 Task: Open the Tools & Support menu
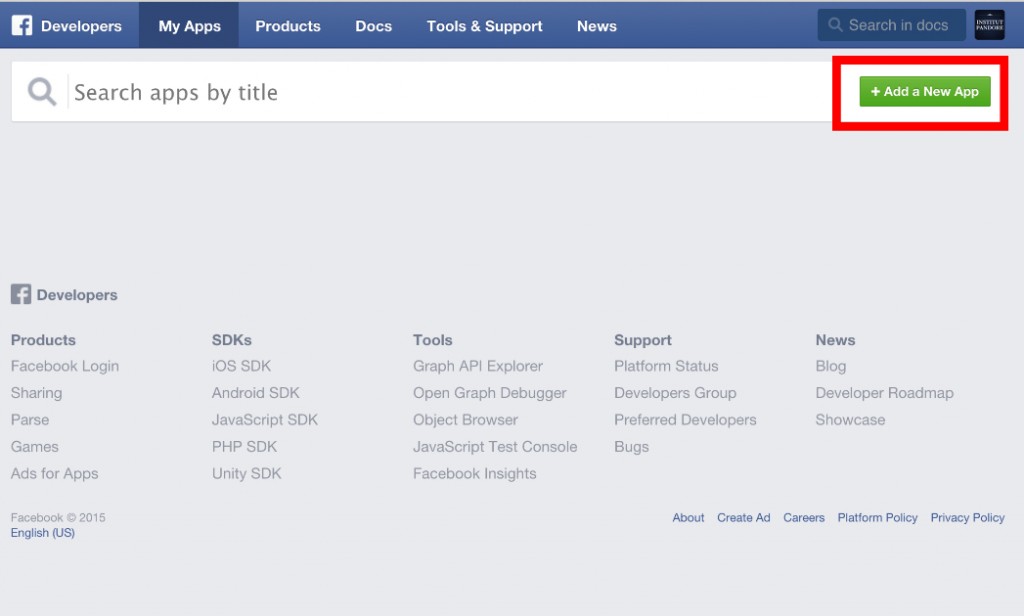pyautogui.click(x=485, y=26)
